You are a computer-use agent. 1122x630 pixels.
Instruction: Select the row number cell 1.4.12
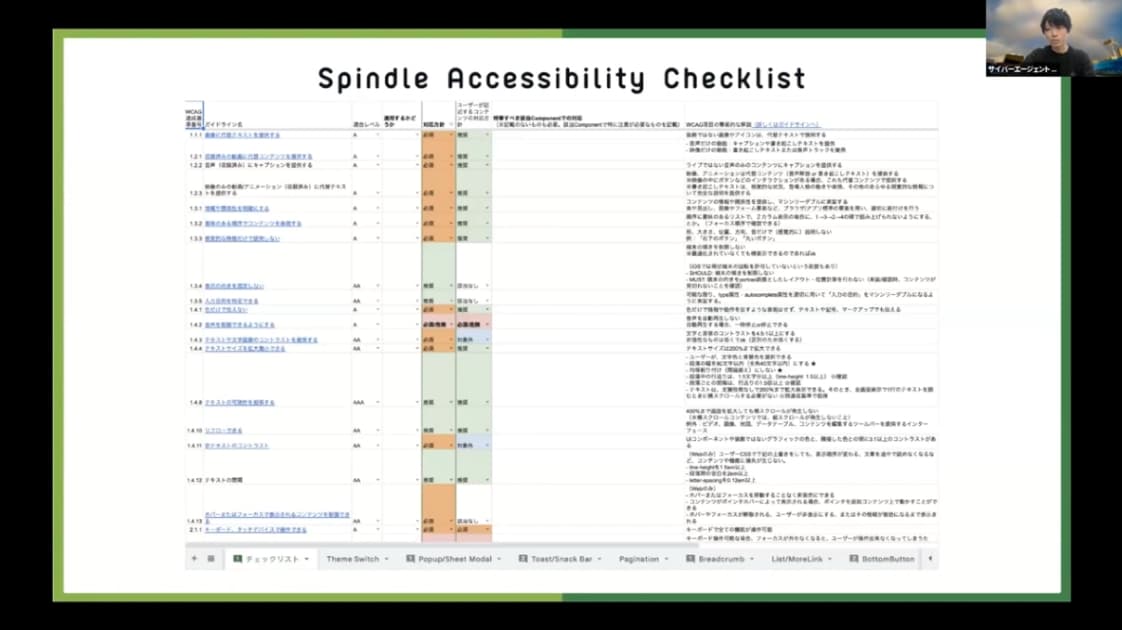195,480
